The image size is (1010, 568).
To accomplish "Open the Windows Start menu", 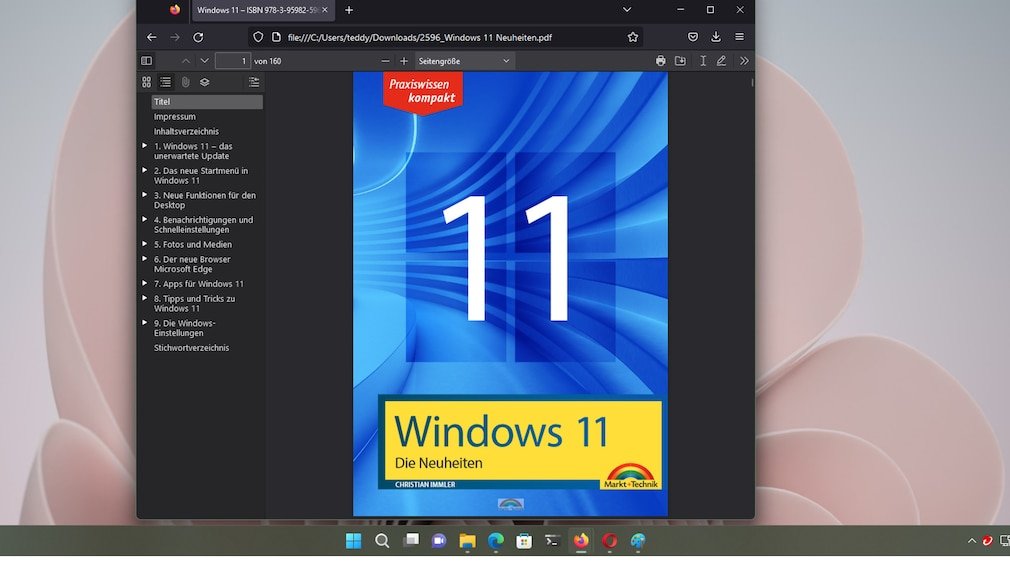I will (354, 541).
